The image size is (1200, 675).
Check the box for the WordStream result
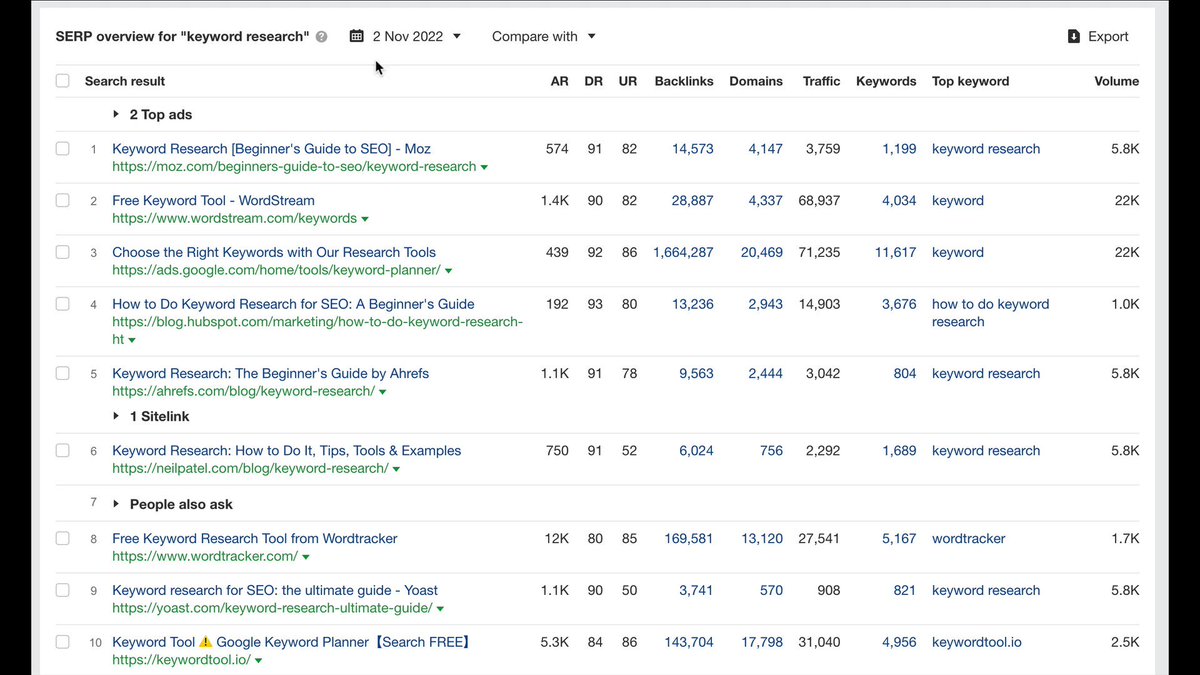click(x=63, y=201)
